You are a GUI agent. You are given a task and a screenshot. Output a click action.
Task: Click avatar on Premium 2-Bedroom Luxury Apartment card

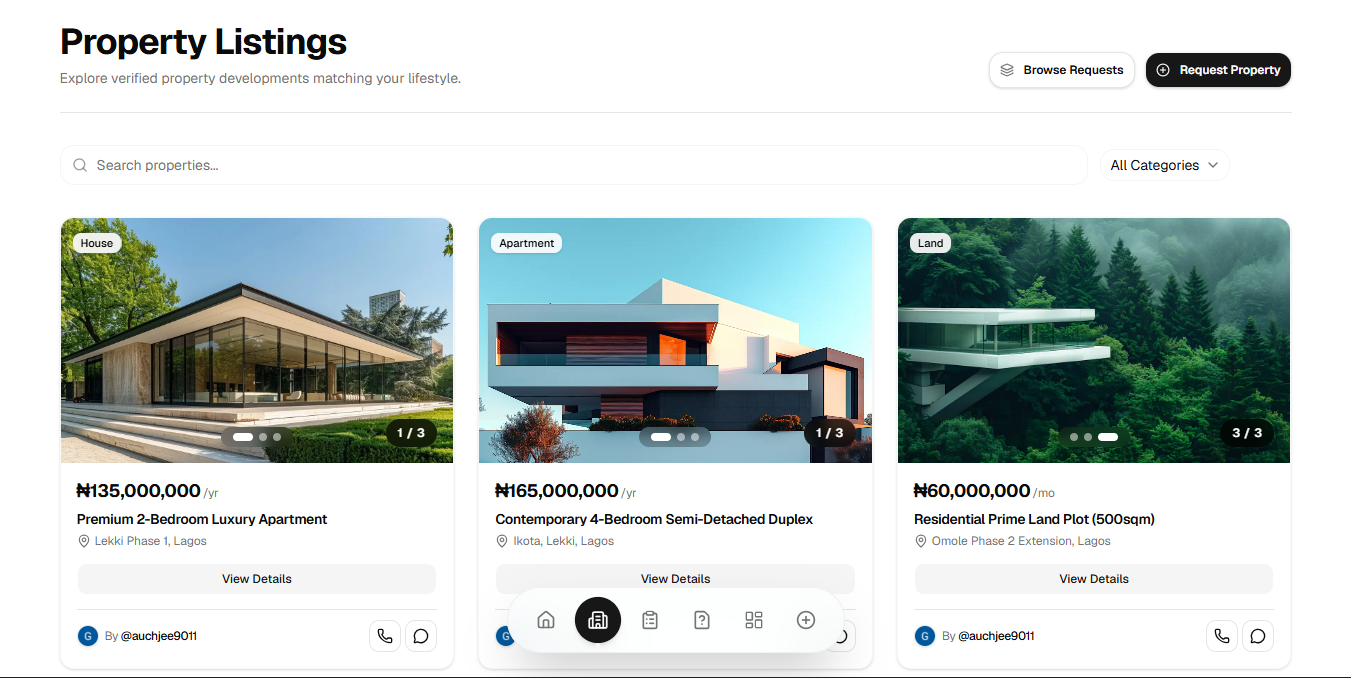pyautogui.click(x=88, y=636)
